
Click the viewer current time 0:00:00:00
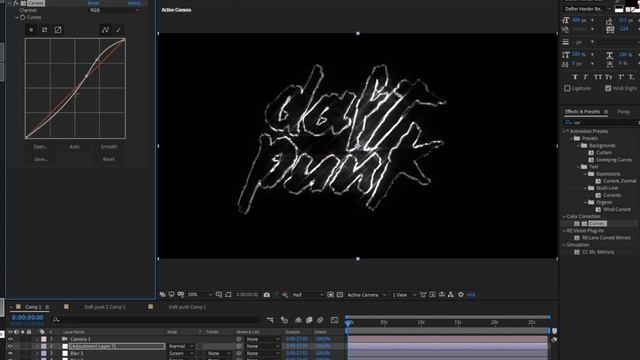pyautogui.click(x=247, y=295)
